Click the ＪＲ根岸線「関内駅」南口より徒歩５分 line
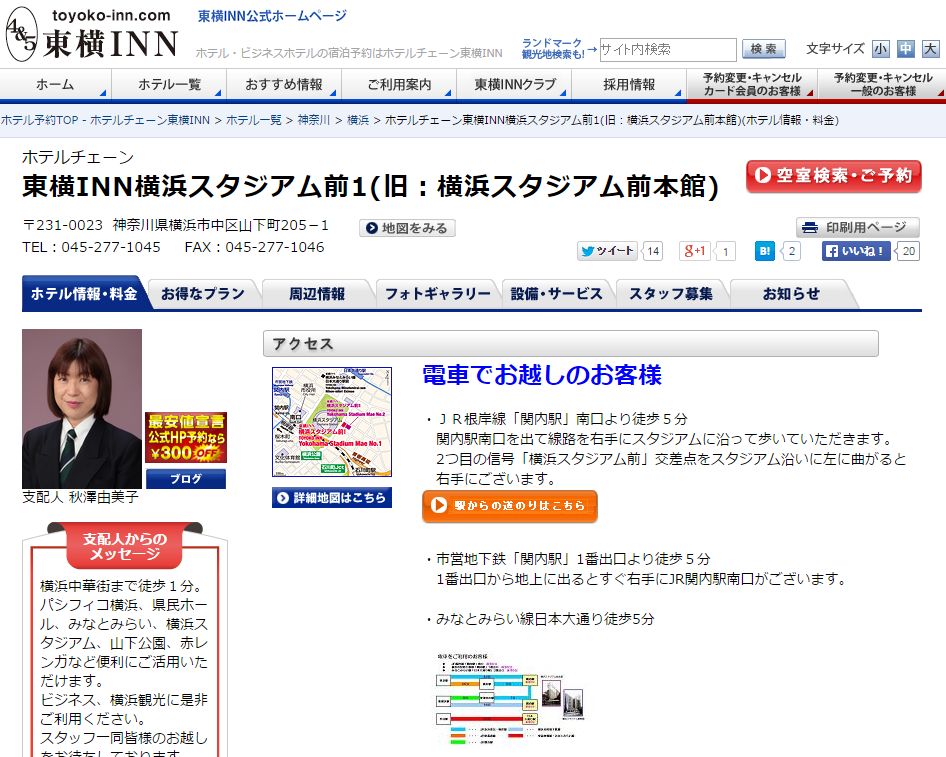 (557, 419)
